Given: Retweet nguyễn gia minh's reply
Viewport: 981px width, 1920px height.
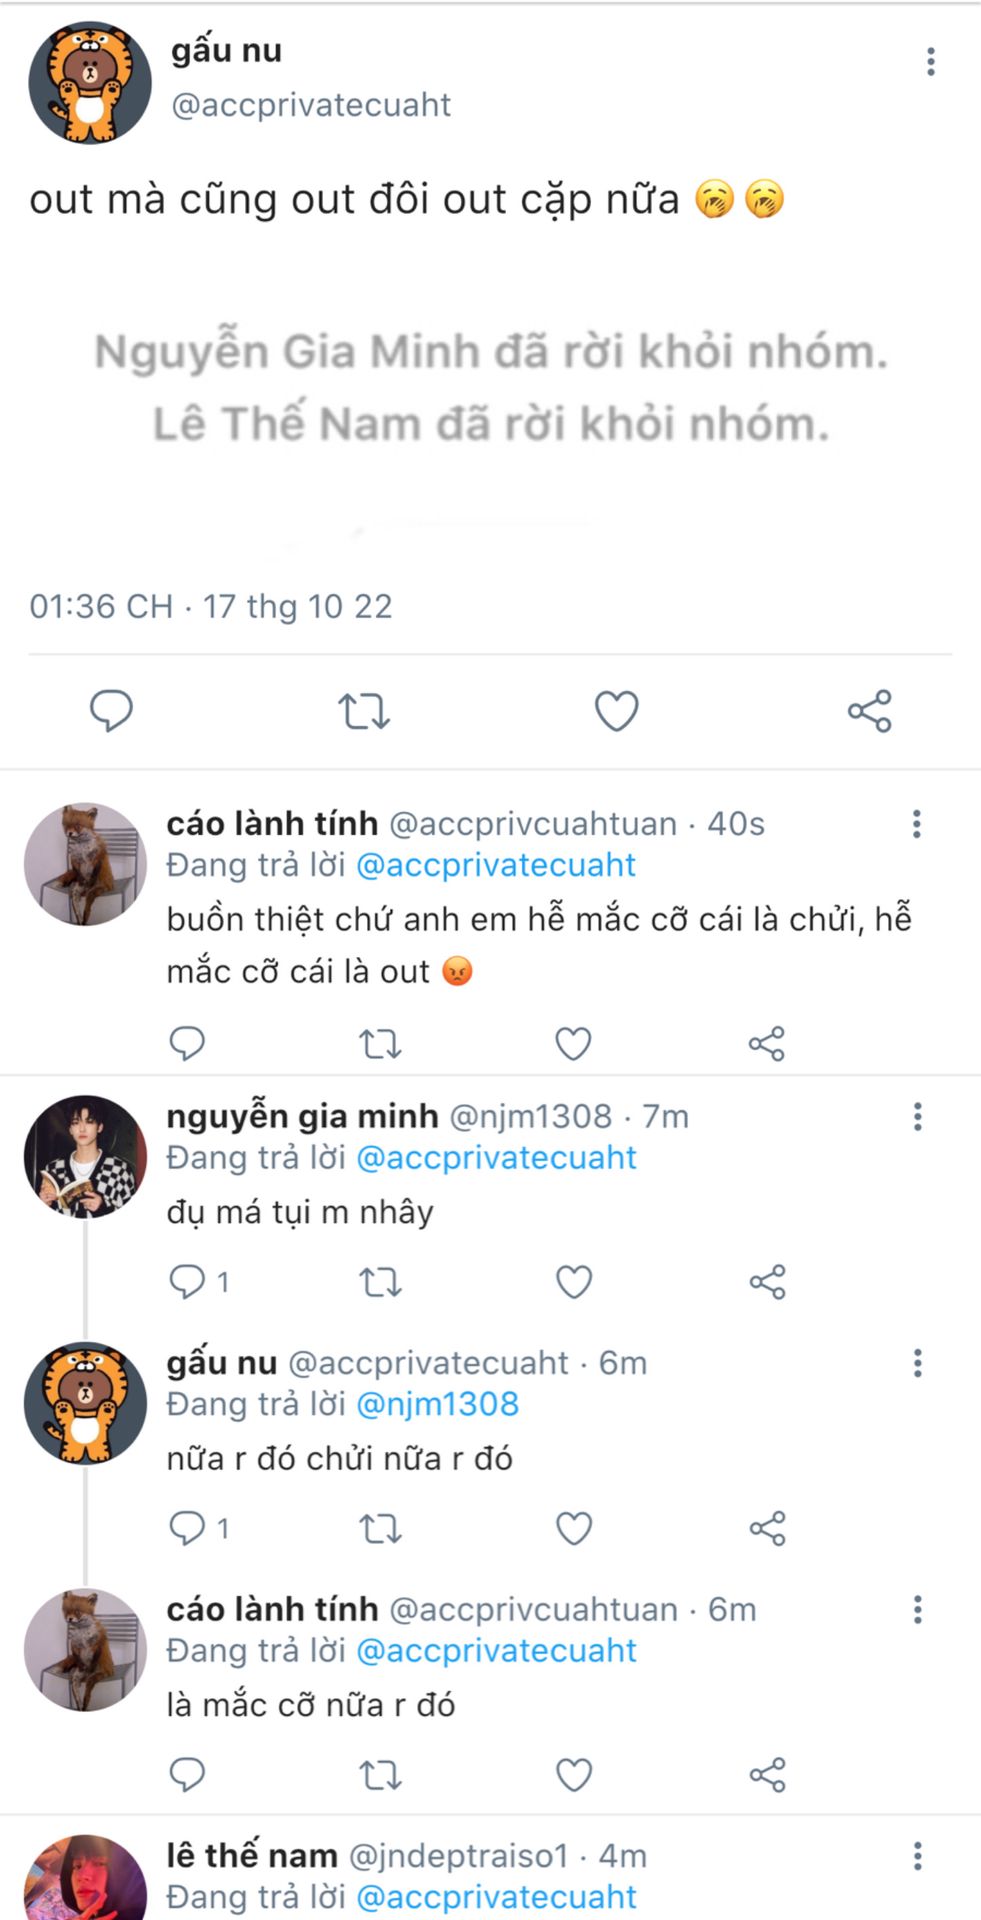Looking at the screenshot, I should coord(380,1282).
